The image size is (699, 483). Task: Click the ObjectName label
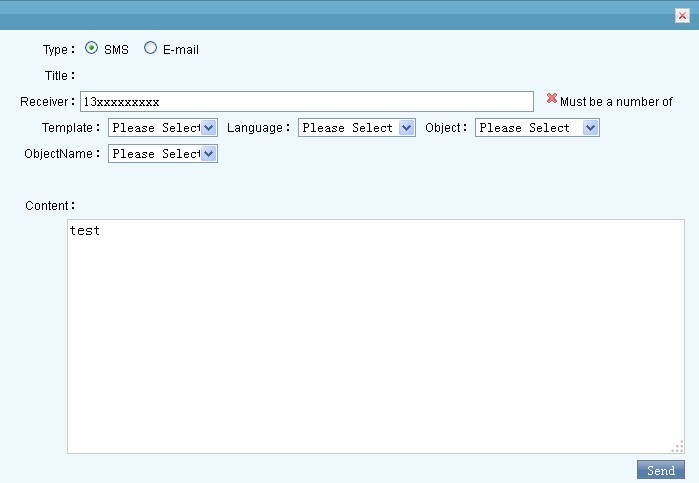tap(60, 154)
